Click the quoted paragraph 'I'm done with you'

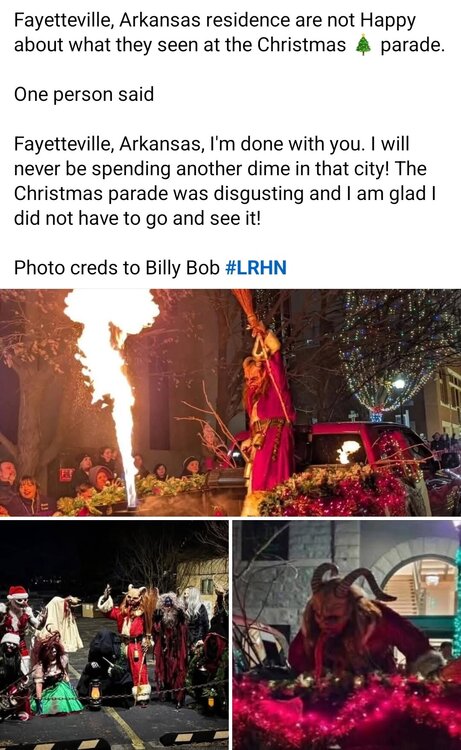[225, 181]
